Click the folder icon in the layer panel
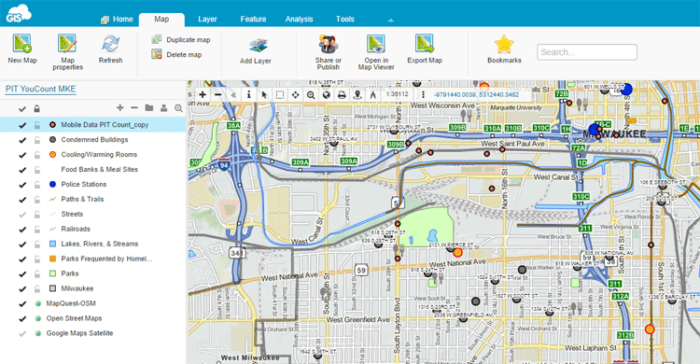The image size is (700, 364). [149, 108]
